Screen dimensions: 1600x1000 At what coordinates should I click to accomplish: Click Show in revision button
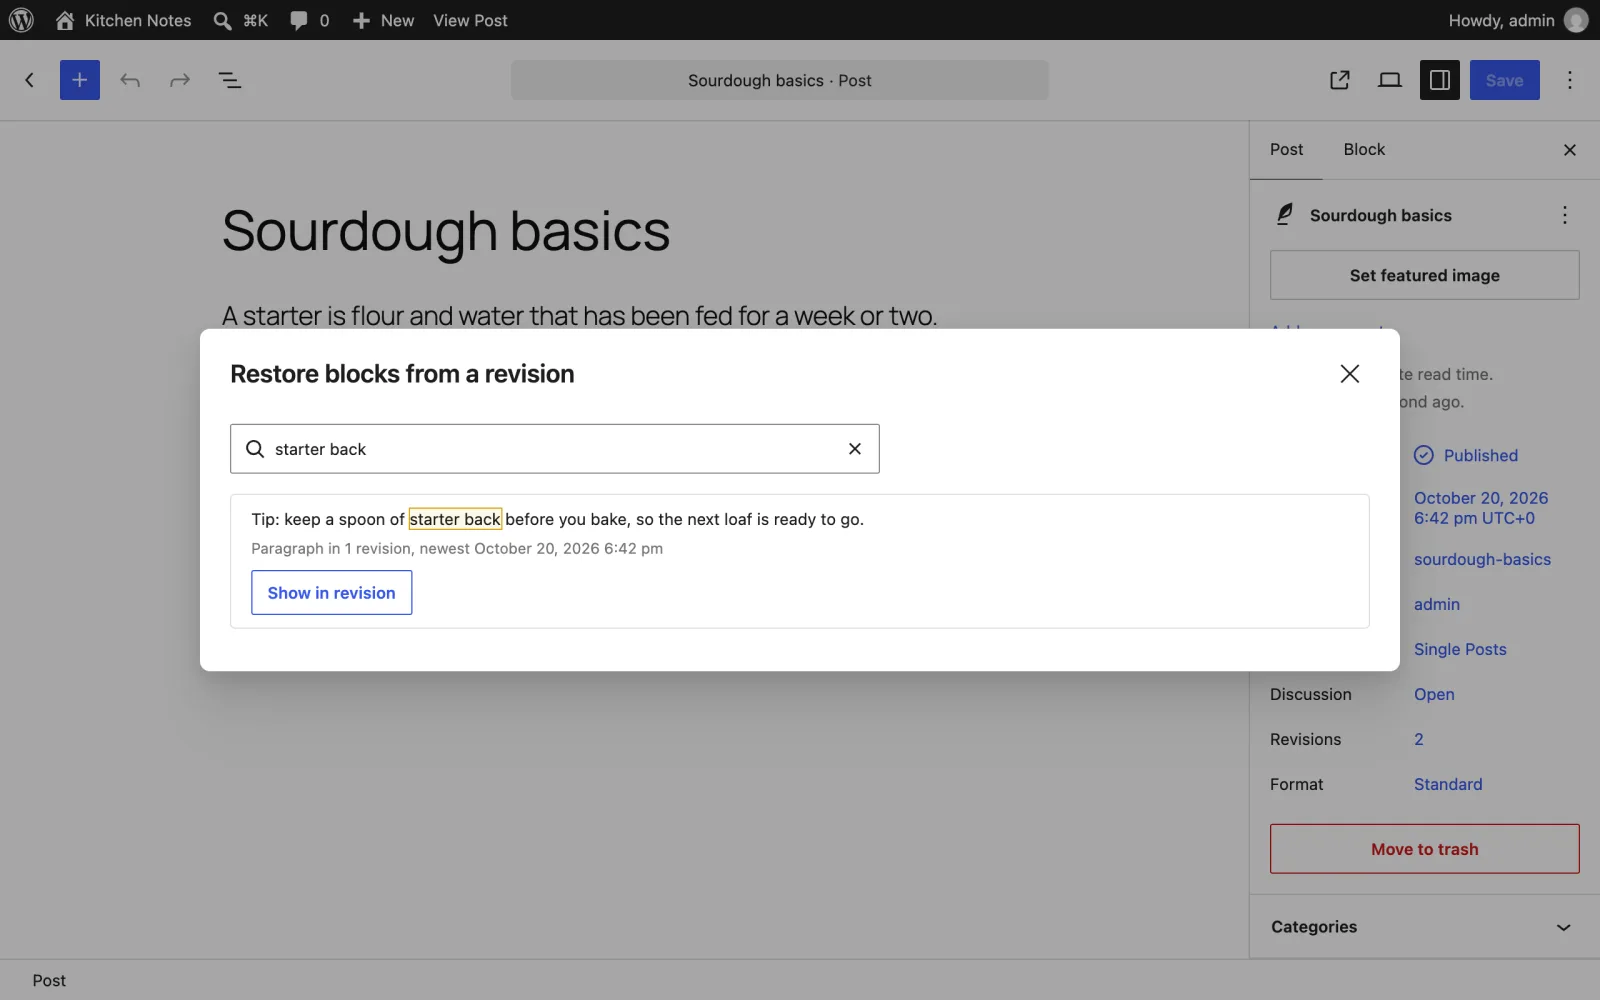pos(332,593)
